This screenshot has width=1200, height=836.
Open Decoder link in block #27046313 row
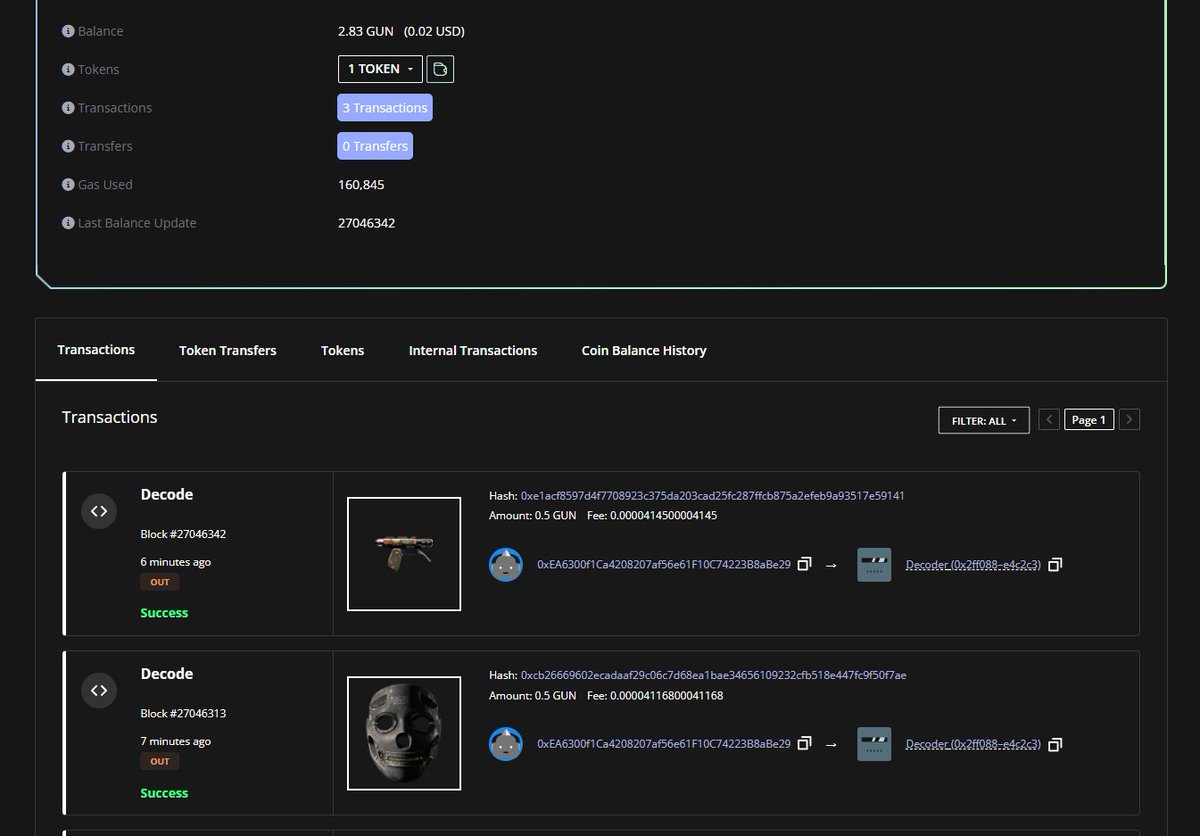[x=973, y=744]
